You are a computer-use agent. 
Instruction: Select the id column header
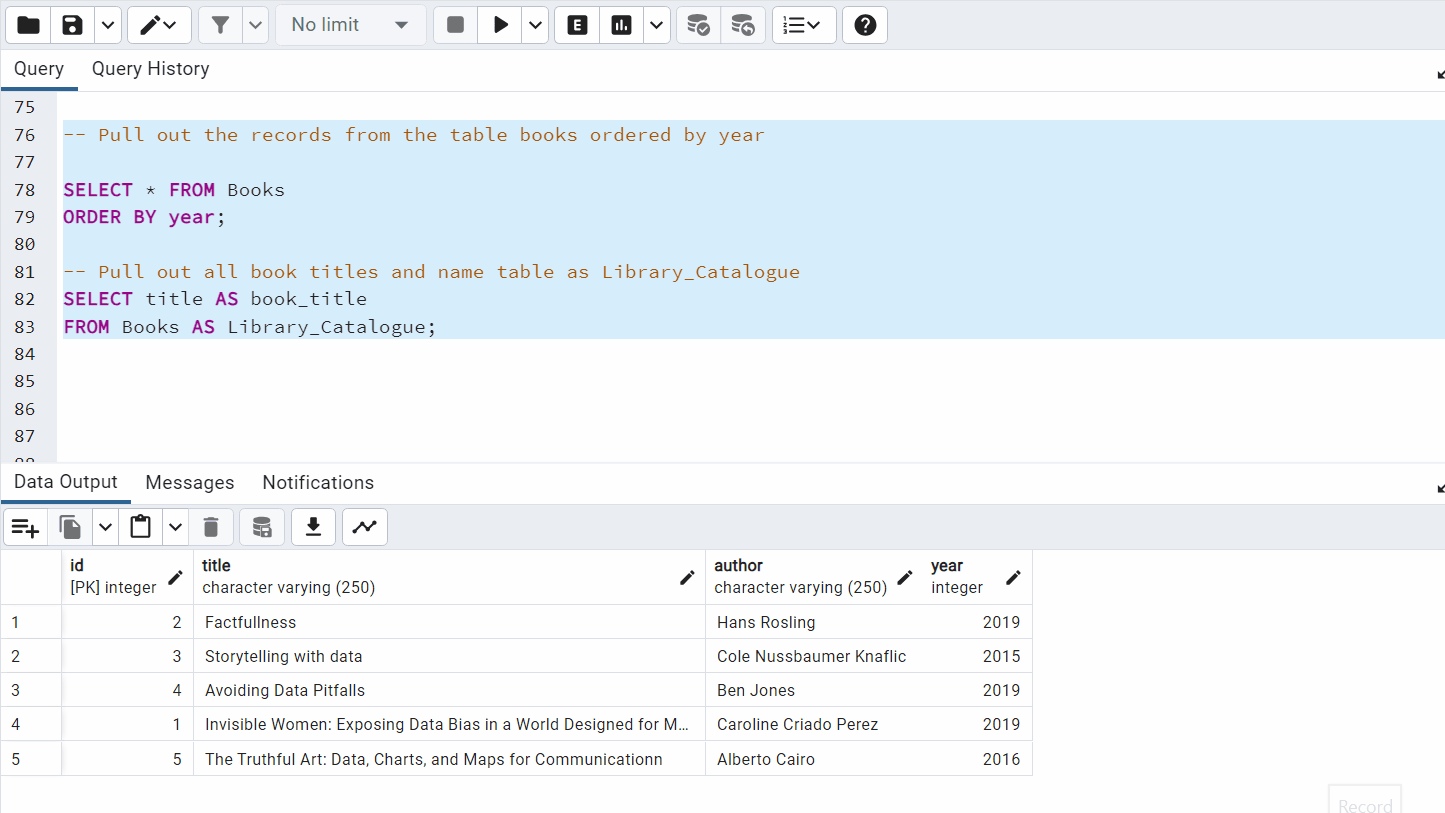(127, 577)
